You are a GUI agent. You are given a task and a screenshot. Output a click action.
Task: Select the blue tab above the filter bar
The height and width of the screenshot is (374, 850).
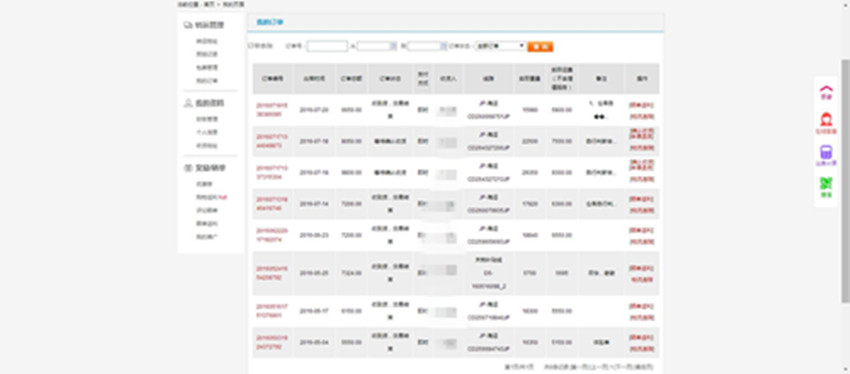point(269,22)
